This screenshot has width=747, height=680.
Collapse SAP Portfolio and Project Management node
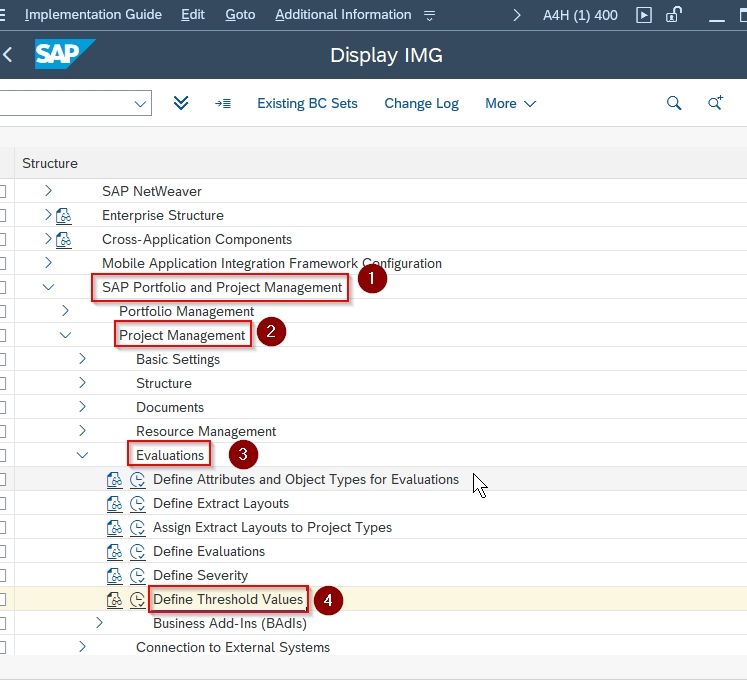pos(48,287)
